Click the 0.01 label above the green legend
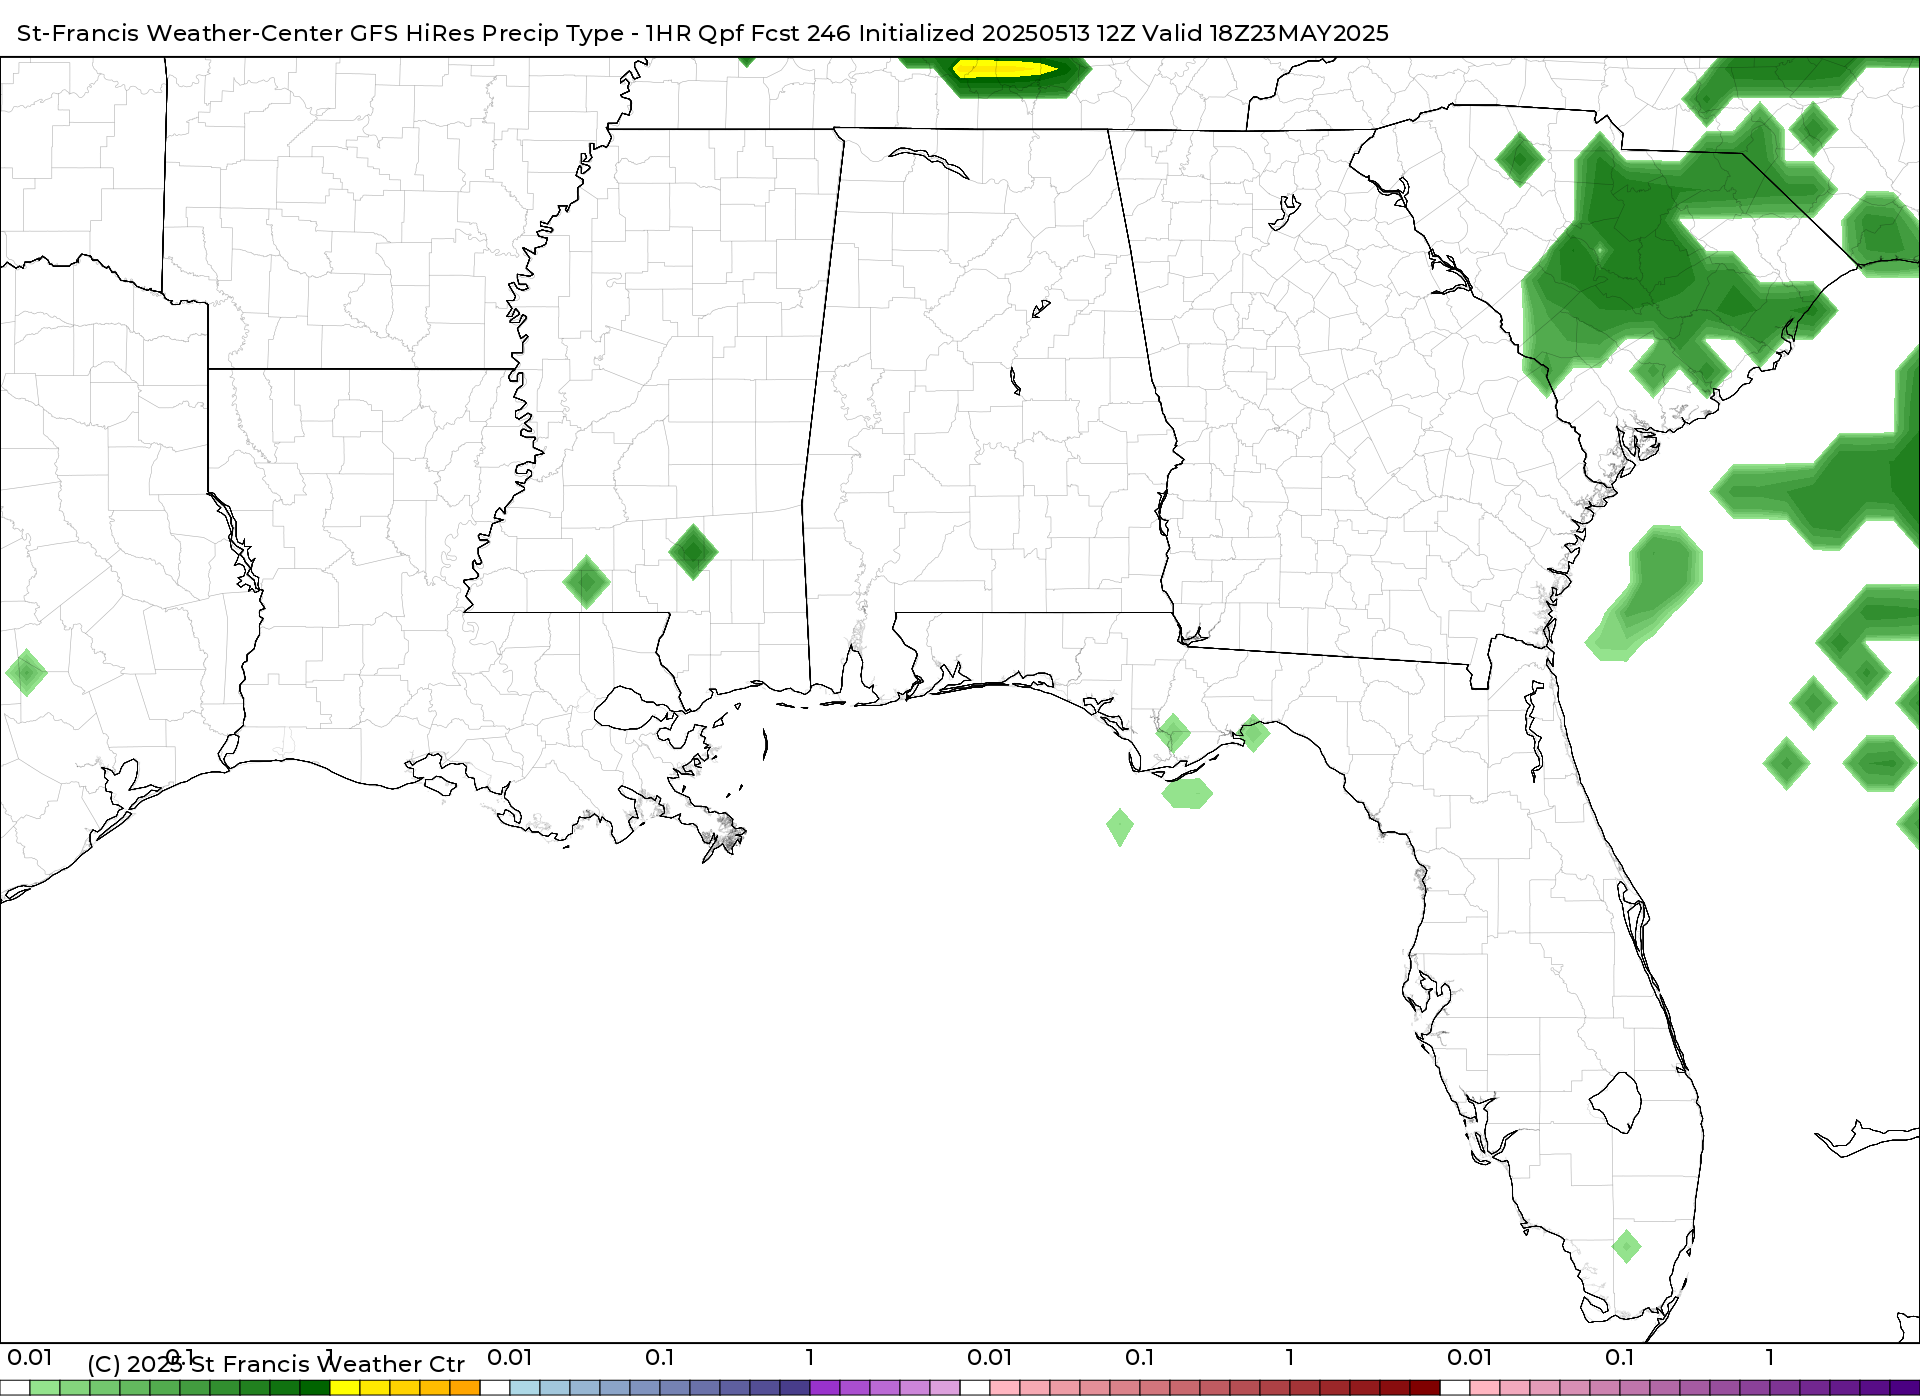The width and height of the screenshot is (1920, 1400). (x=30, y=1357)
